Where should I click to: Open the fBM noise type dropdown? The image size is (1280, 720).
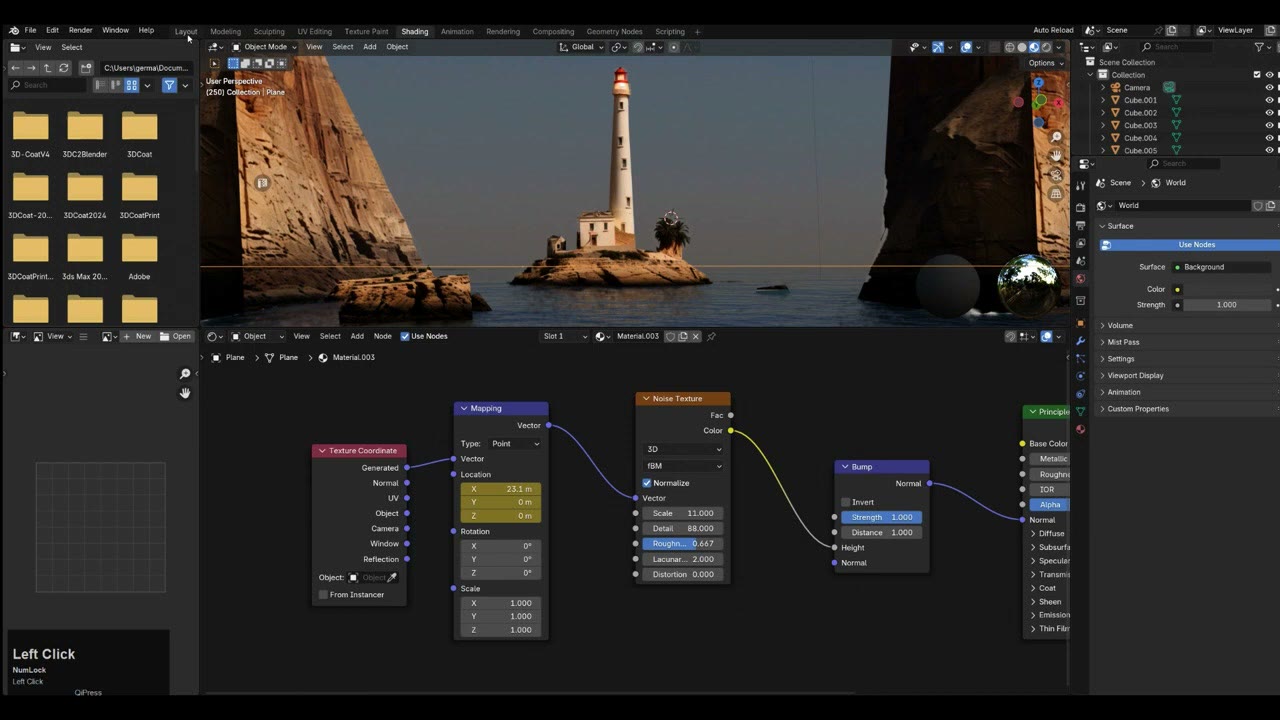coord(683,465)
